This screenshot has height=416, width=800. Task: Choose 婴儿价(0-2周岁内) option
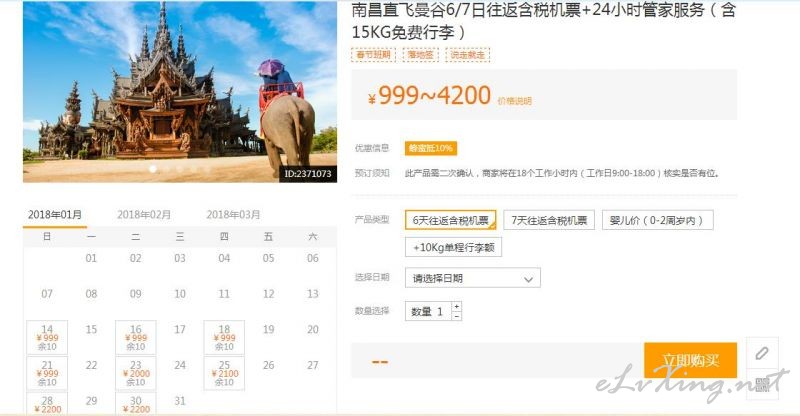658,220
